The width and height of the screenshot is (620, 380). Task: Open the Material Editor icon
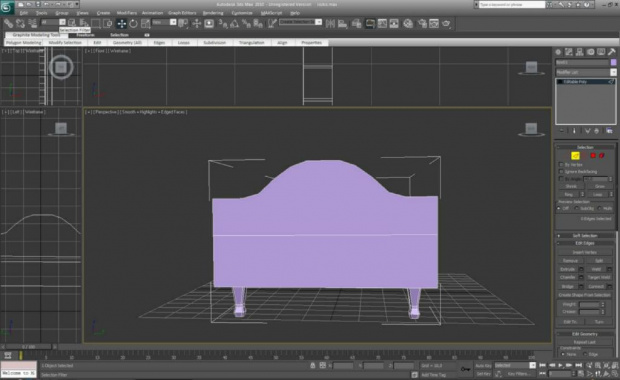(x=408, y=23)
